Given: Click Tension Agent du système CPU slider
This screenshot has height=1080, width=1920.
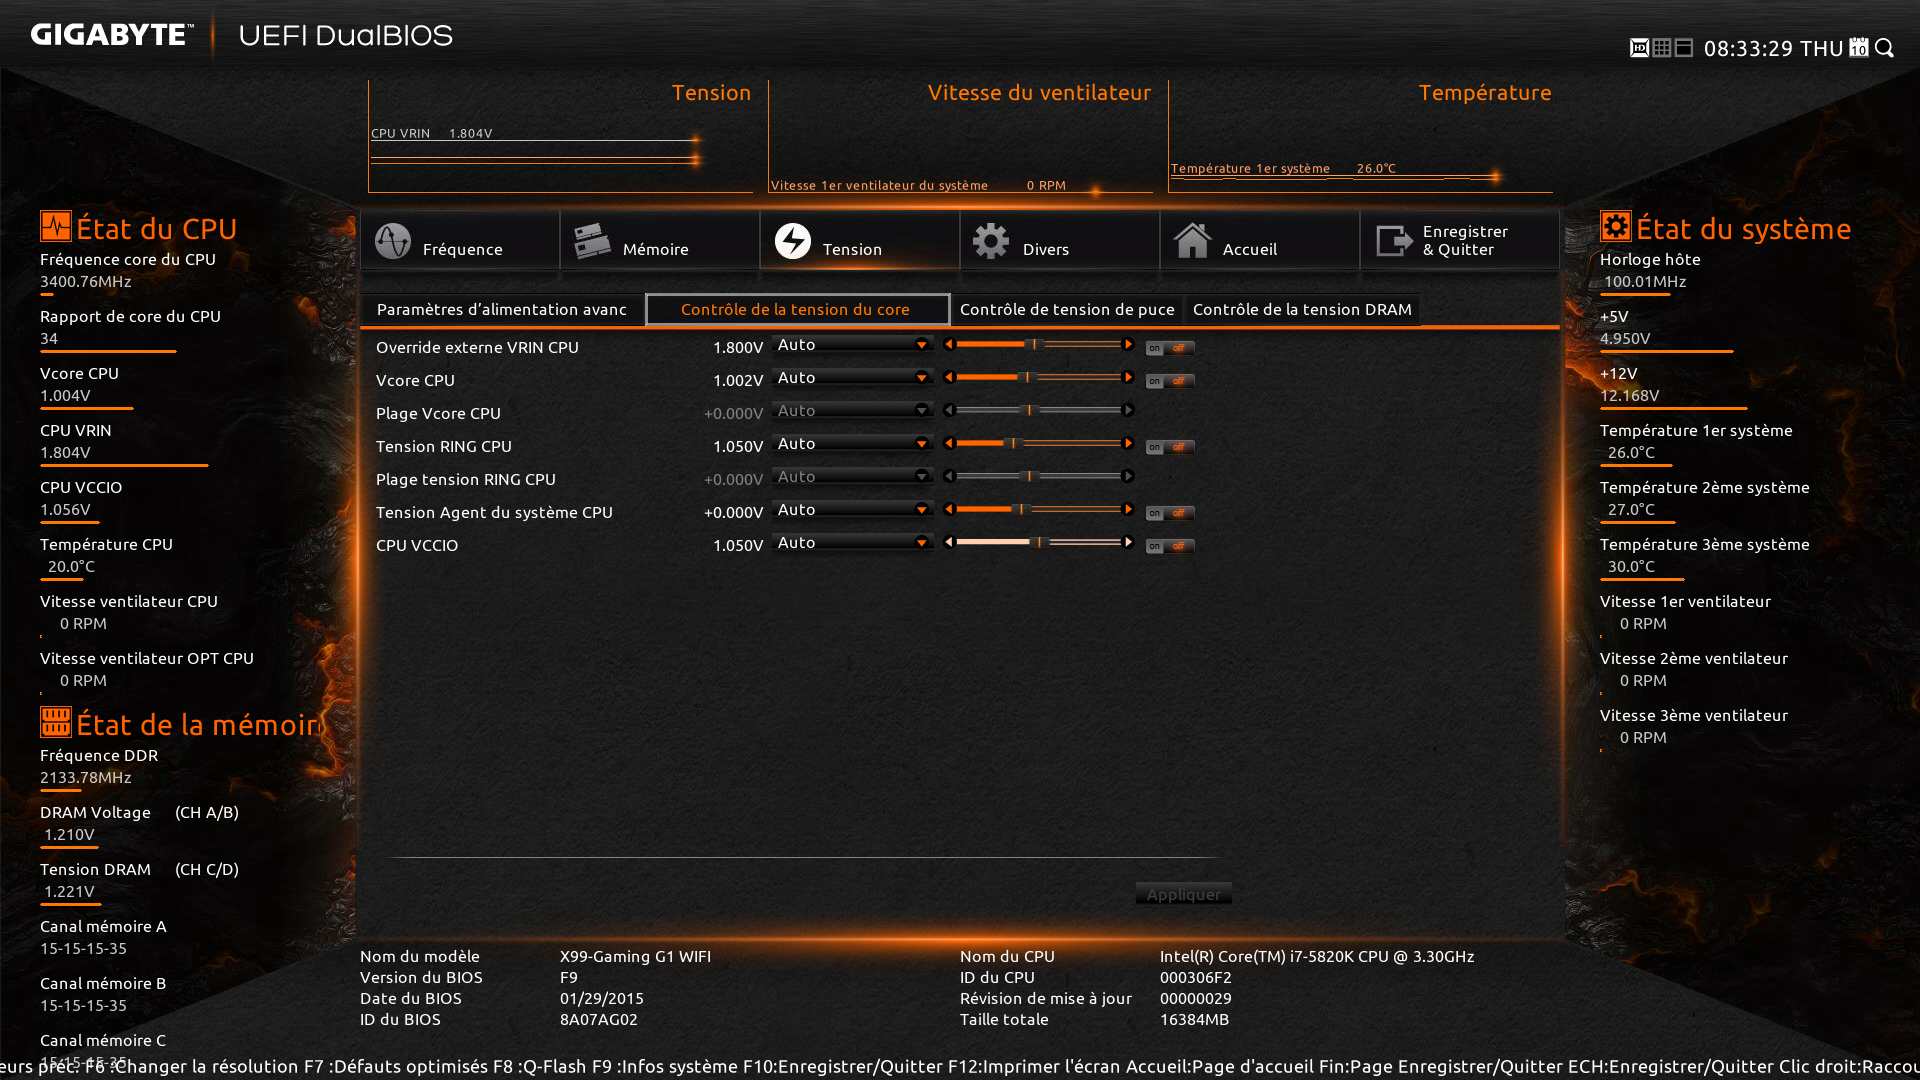Looking at the screenshot, I should pyautogui.click(x=1038, y=509).
